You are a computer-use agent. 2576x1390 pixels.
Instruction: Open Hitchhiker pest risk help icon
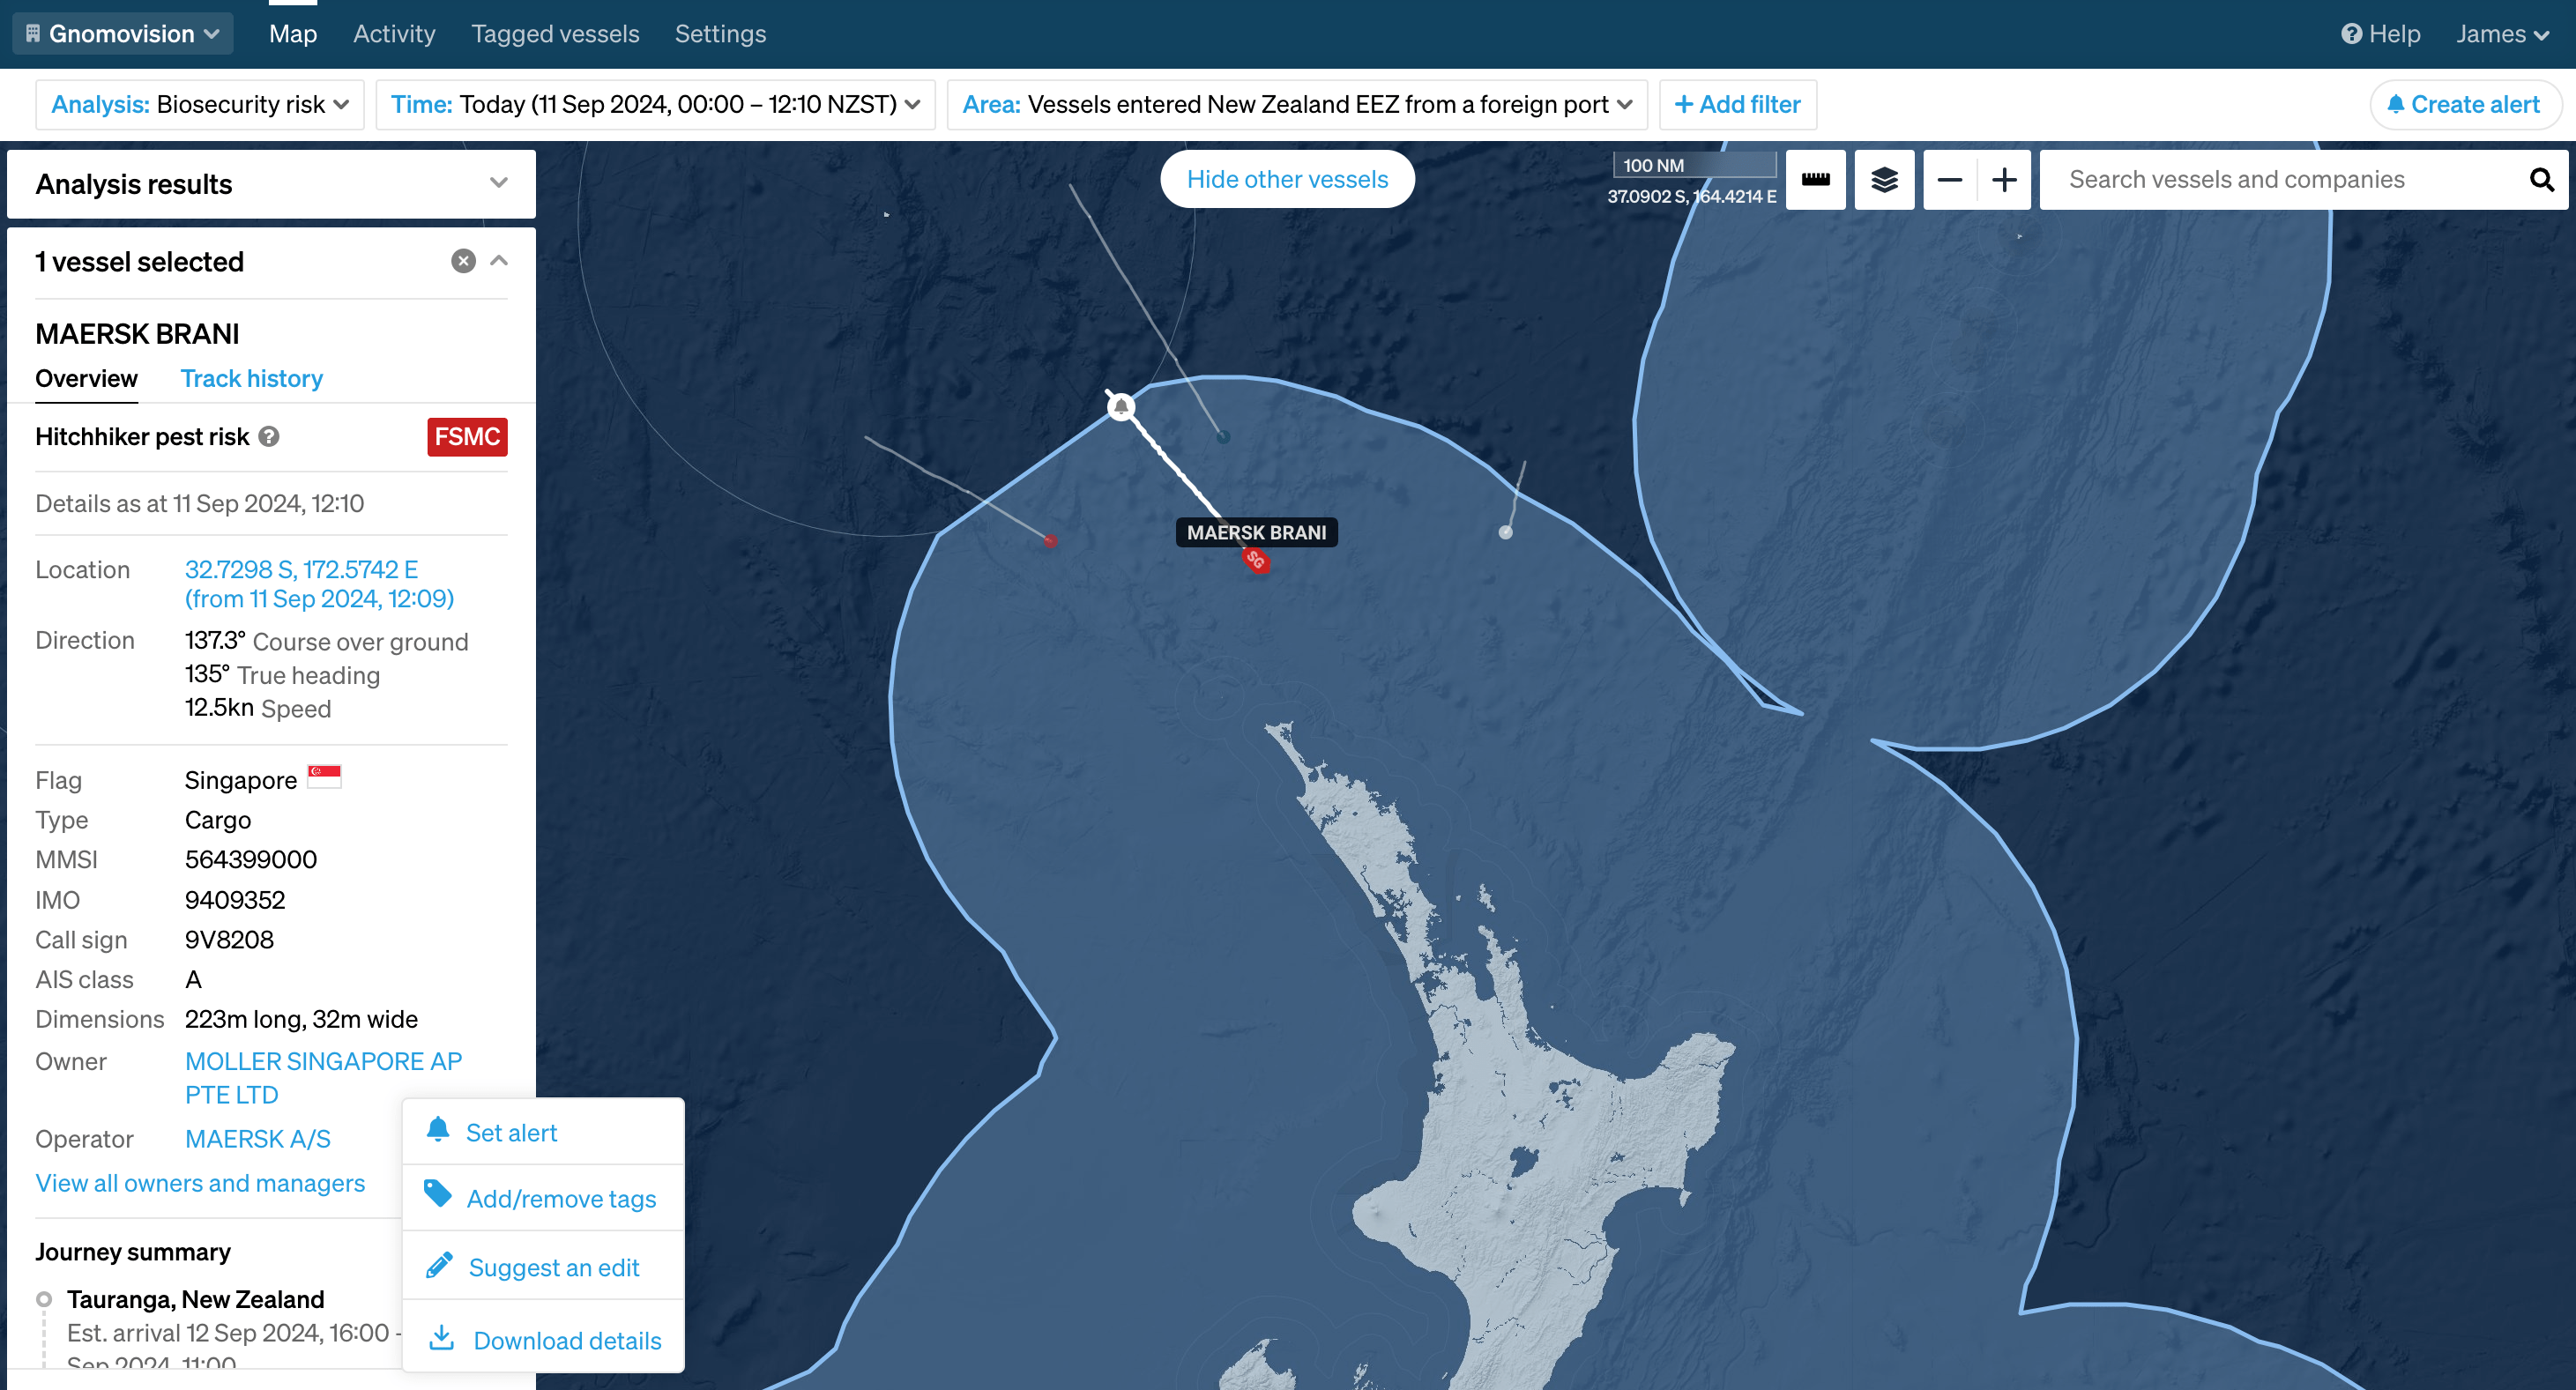pyautogui.click(x=269, y=437)
